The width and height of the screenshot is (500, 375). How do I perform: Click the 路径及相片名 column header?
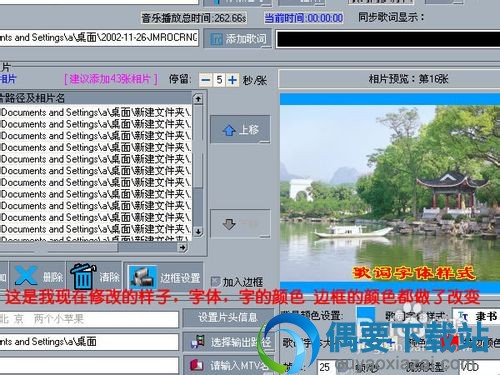pos(96,98)
